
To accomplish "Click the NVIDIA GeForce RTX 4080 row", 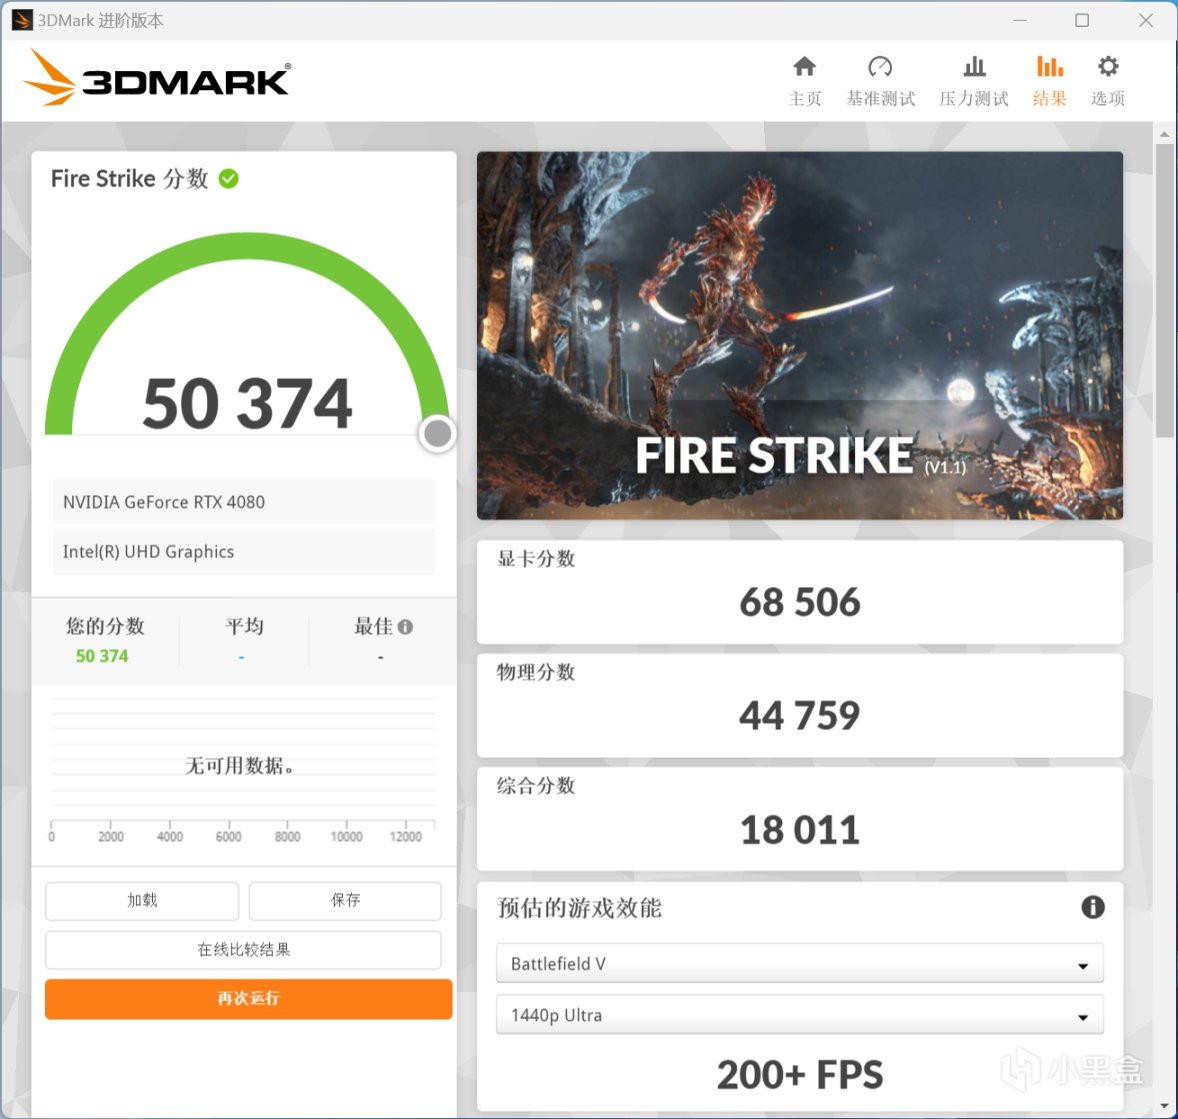I will pos(243,502).
